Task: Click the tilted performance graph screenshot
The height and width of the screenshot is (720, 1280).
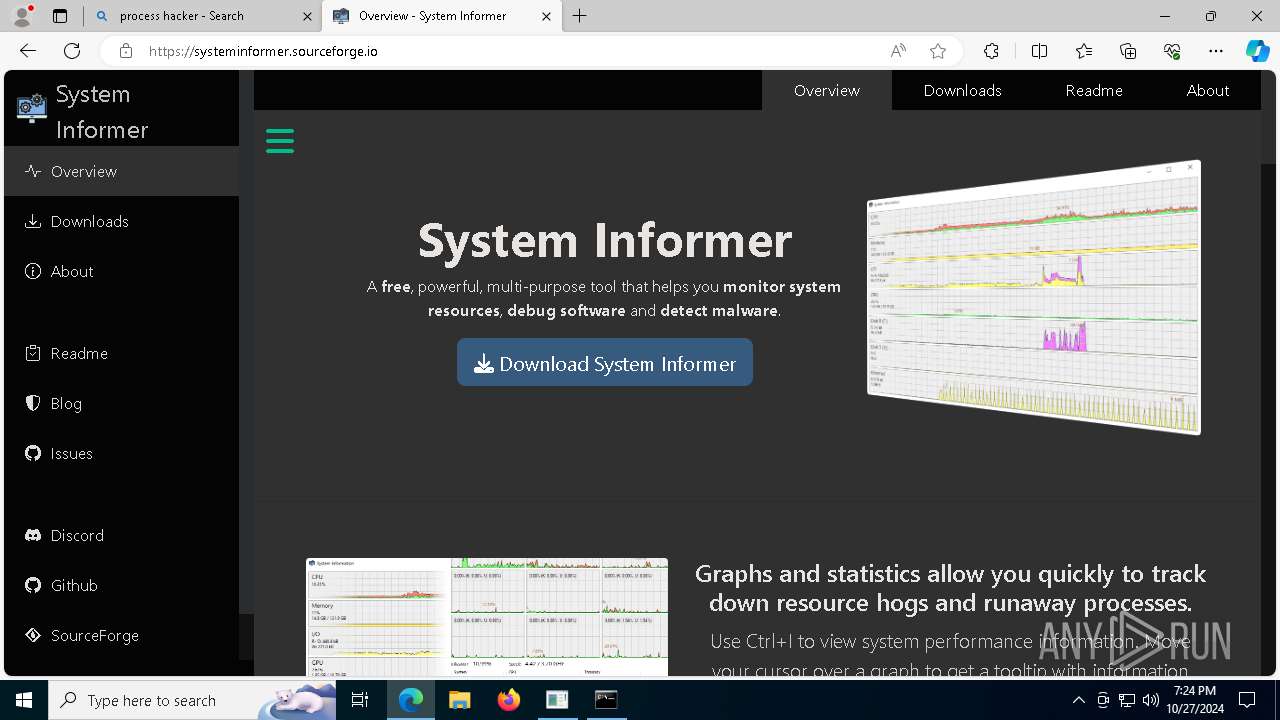Action: pos(1034,297)
